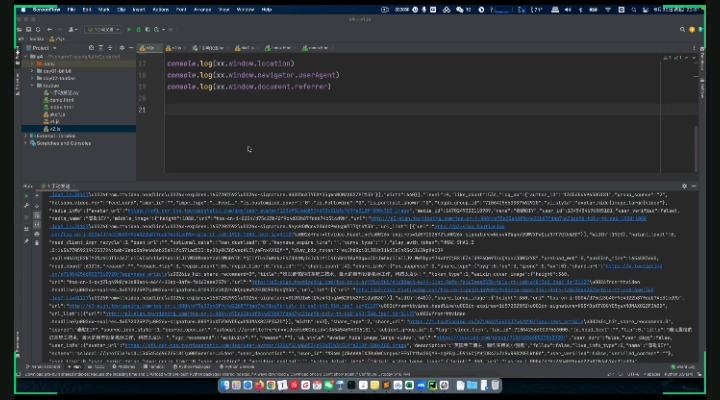Expand all icon in Project panel header
This screenshot has height=400, width=720.
coord(101,48)
